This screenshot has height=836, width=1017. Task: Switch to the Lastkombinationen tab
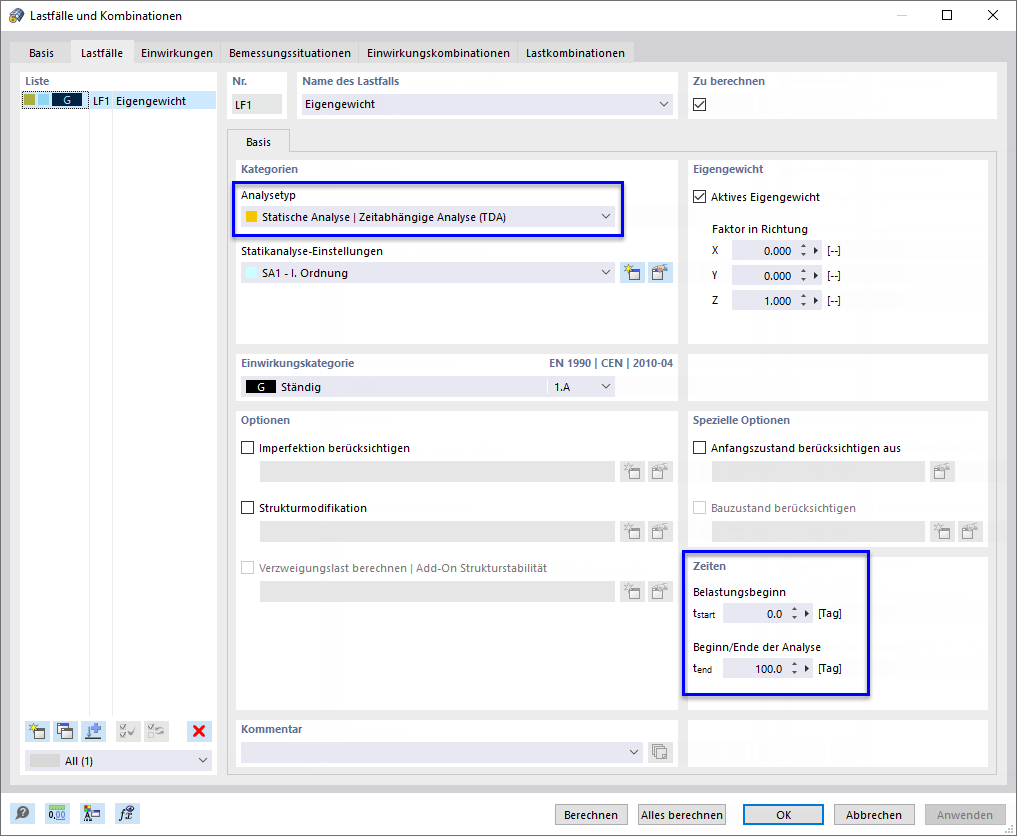coord(575,51)
